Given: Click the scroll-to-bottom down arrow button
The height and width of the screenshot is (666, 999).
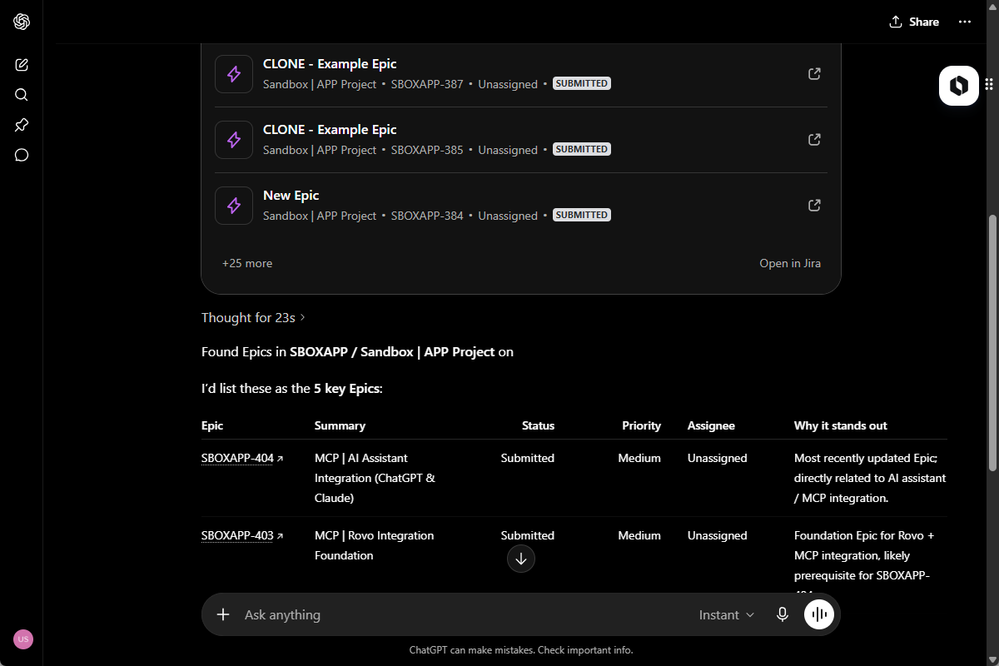Looking at the screenshot, I should [x=521, y=559].
